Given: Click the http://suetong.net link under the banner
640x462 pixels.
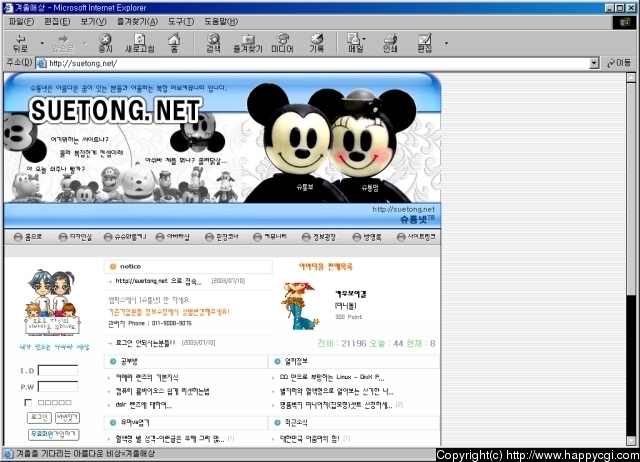Looking at the screenshot, I should click(x=403, y=209).
